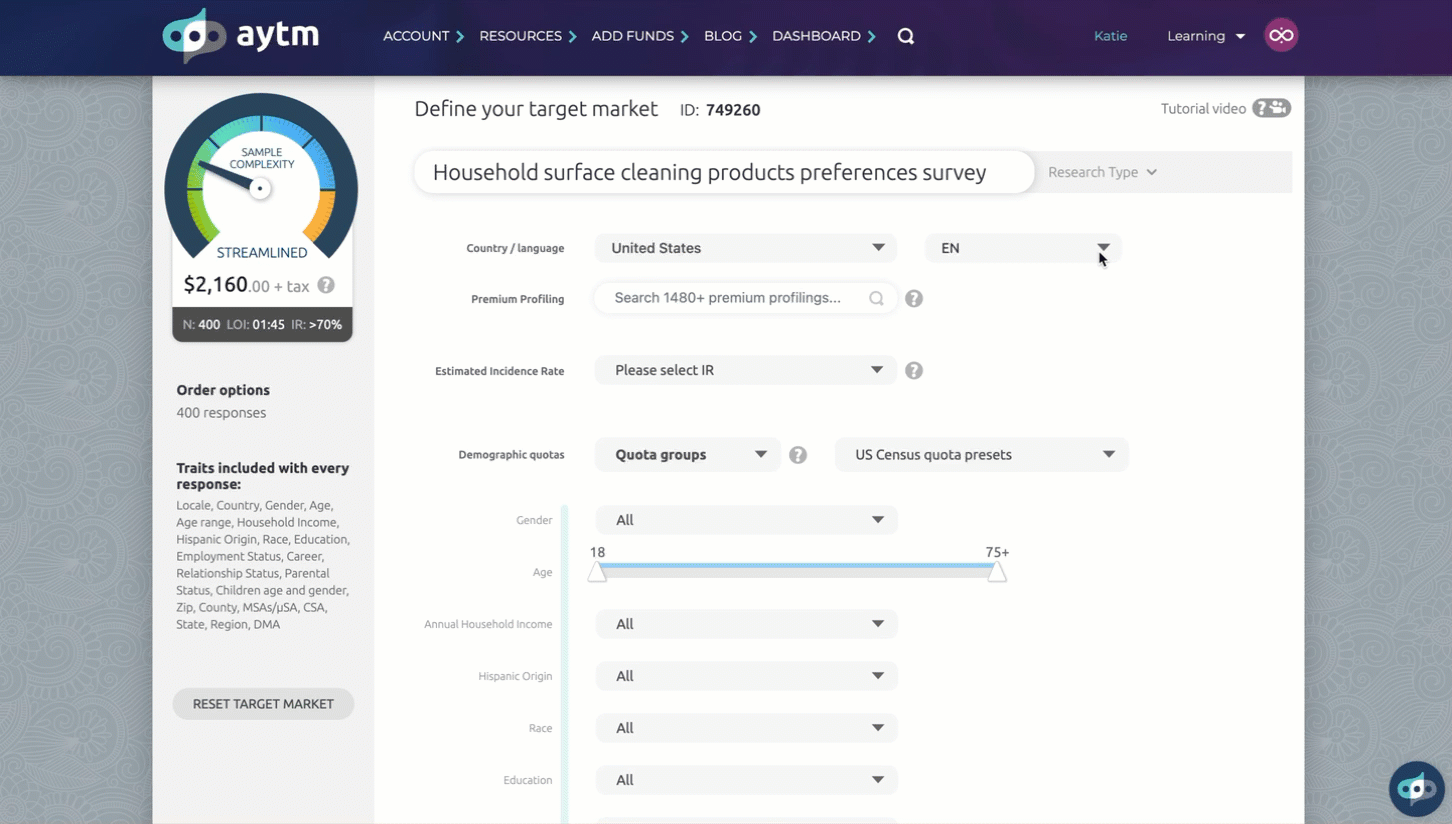Click the Katie user name link

(1110, 36)
